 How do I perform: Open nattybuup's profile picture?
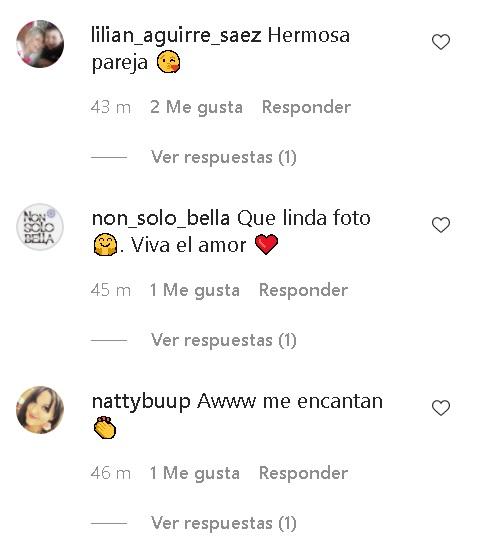point(40,410)
